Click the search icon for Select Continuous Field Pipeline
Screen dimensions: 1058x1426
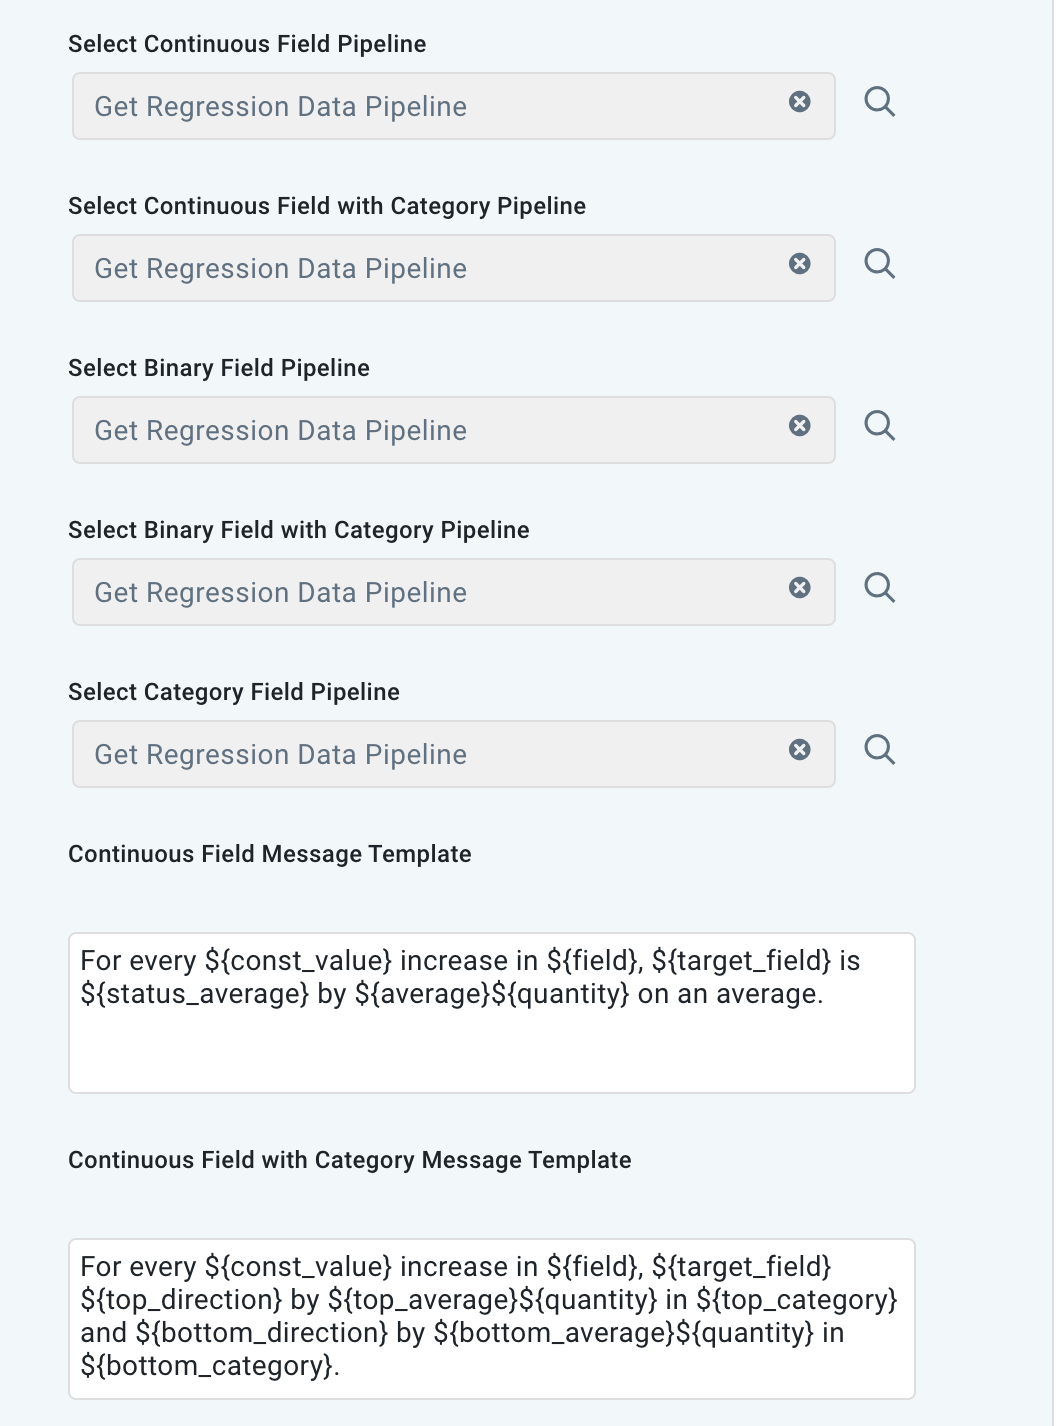(881, 101)
